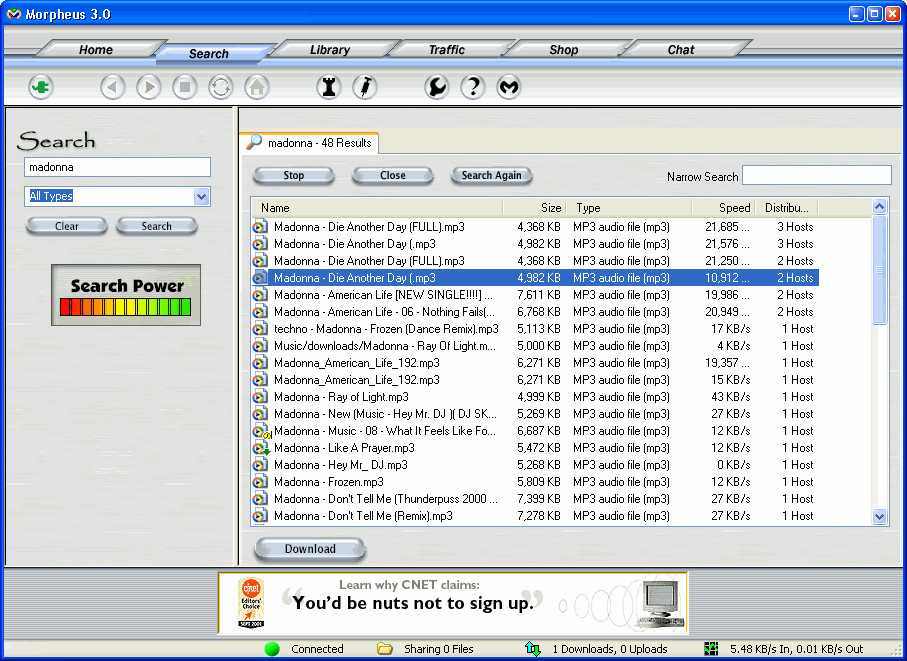Viewport: 907px width, 661px height.
Task: Sort by the Type column header
Action: pos(629,208)
